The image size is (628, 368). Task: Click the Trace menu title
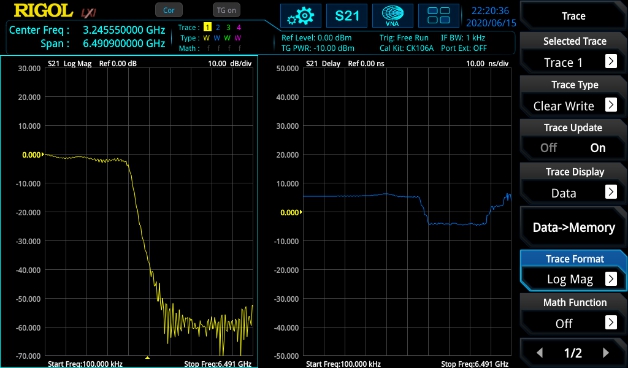(x=573, y=16)
